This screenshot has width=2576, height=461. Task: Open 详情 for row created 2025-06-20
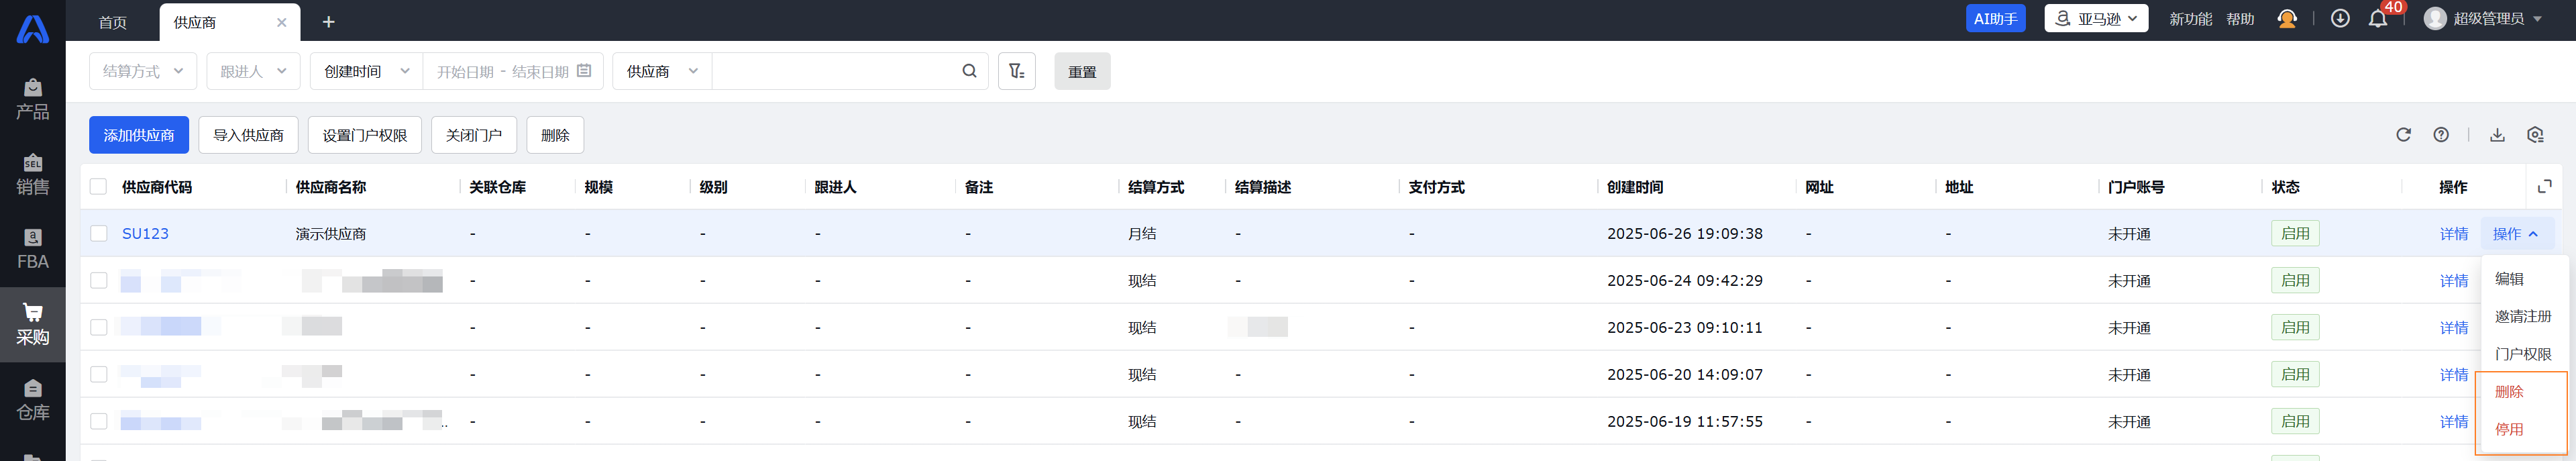pyautogui.click(x=2453, y=374)
